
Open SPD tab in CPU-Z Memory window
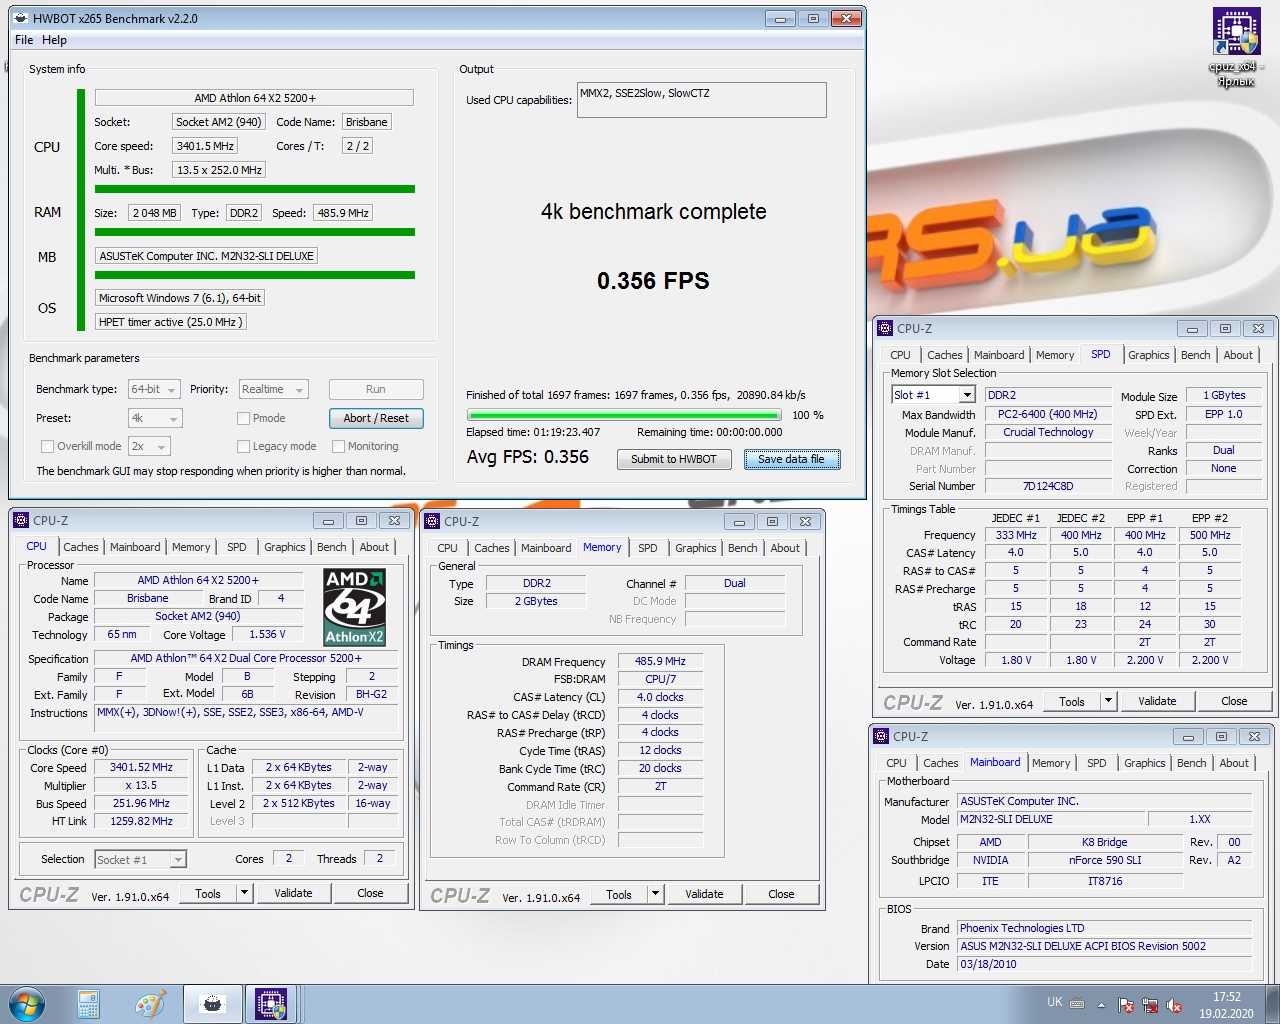648,548
